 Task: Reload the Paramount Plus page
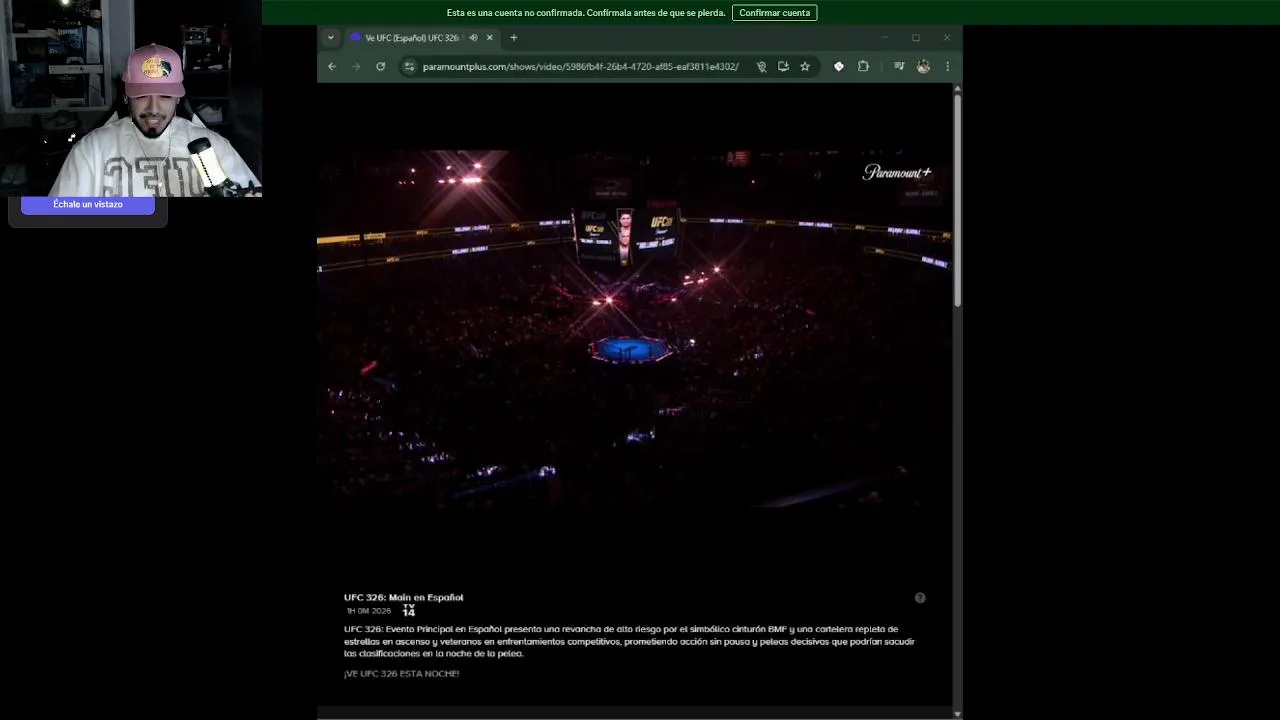pyautogui.click(x=380, y=66)
